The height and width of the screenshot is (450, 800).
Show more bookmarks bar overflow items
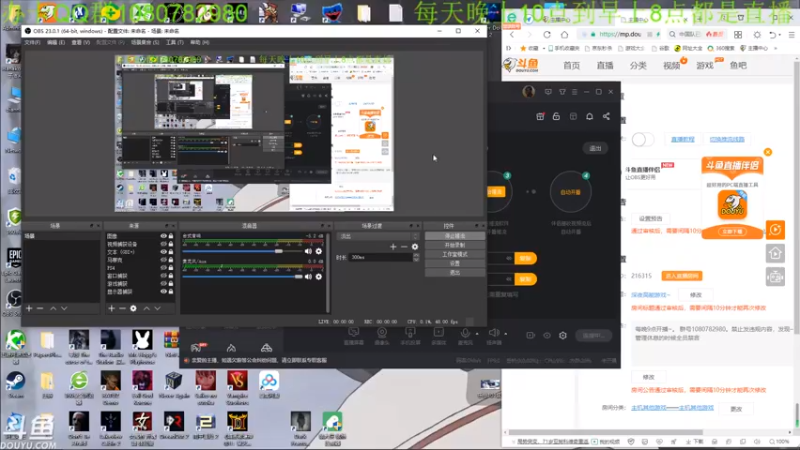click(776, 48)
